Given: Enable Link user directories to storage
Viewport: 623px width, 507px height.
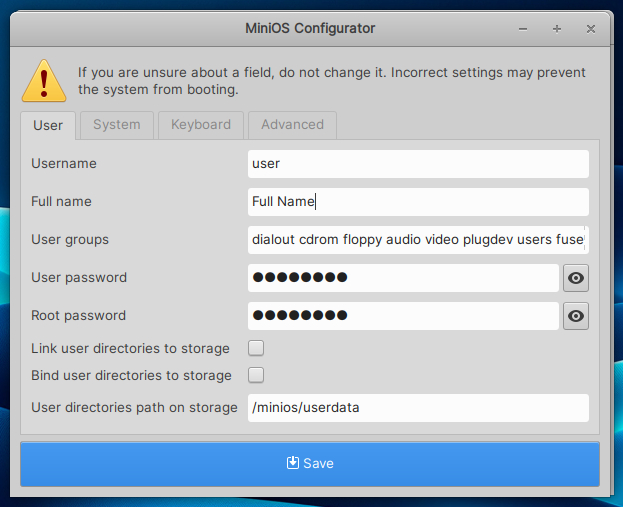Looking at the screenshot, I should click(256, 348).
